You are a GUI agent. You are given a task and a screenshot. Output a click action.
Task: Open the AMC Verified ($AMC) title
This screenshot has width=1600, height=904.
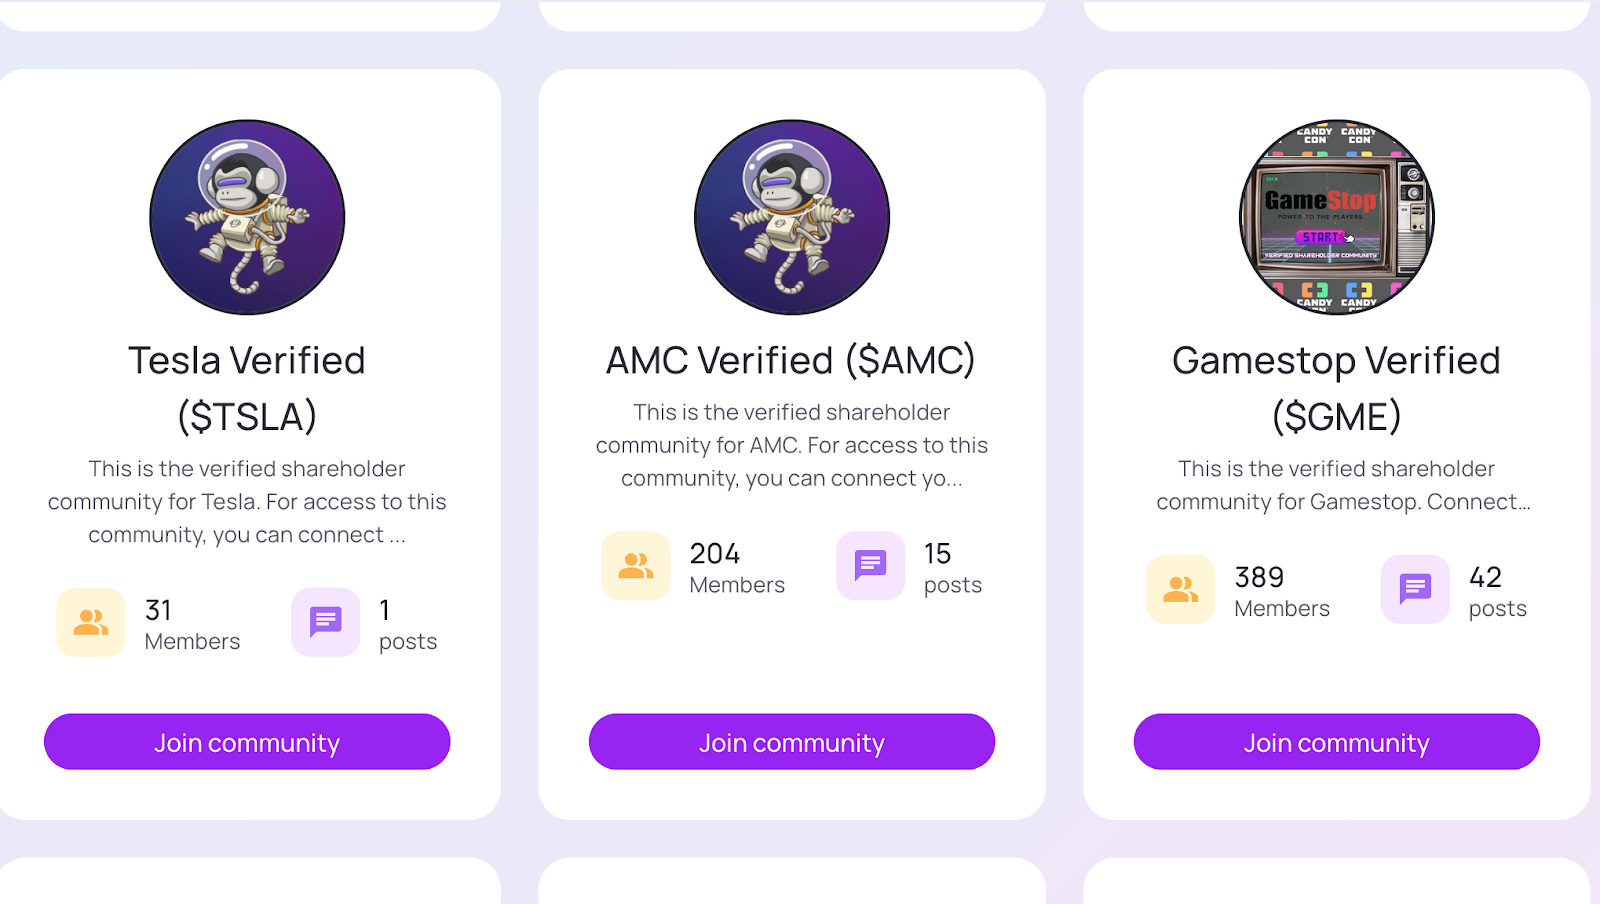[791, 361]
